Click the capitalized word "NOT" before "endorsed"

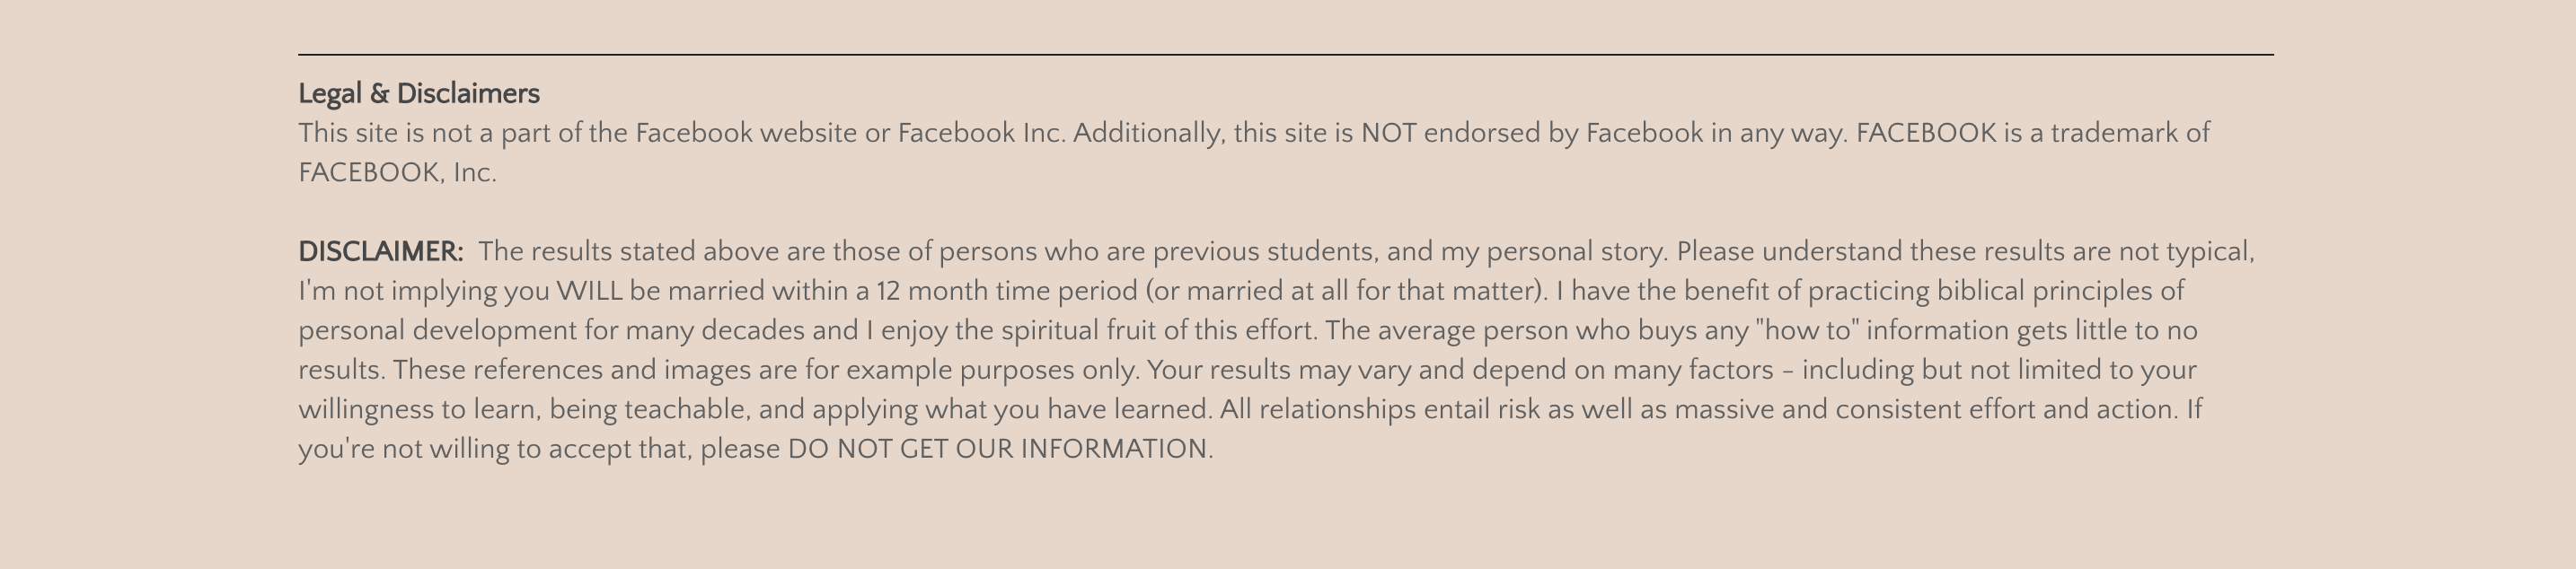[1388, 133]
